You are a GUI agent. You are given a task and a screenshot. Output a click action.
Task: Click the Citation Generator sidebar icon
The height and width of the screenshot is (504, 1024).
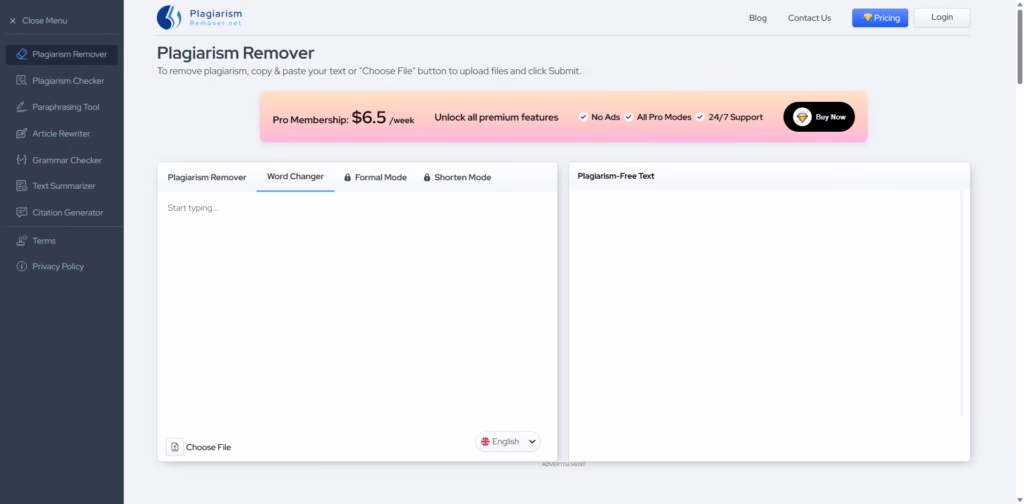(22, 212)
